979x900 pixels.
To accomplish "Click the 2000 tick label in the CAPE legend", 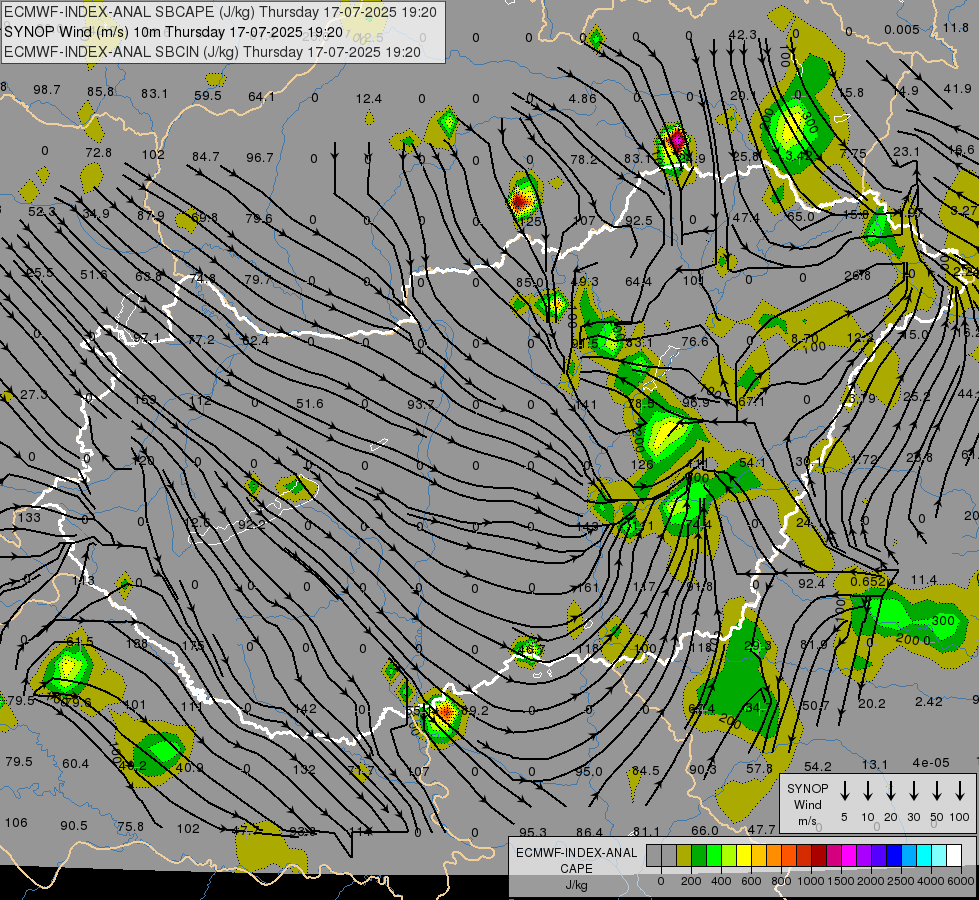I will 871,881.
